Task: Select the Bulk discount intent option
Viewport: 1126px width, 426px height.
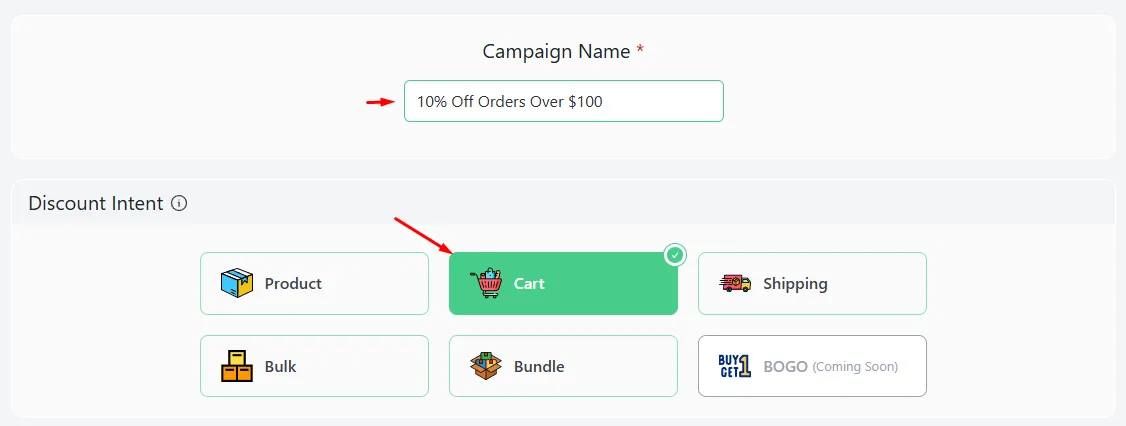Action: tap(315, 366)
